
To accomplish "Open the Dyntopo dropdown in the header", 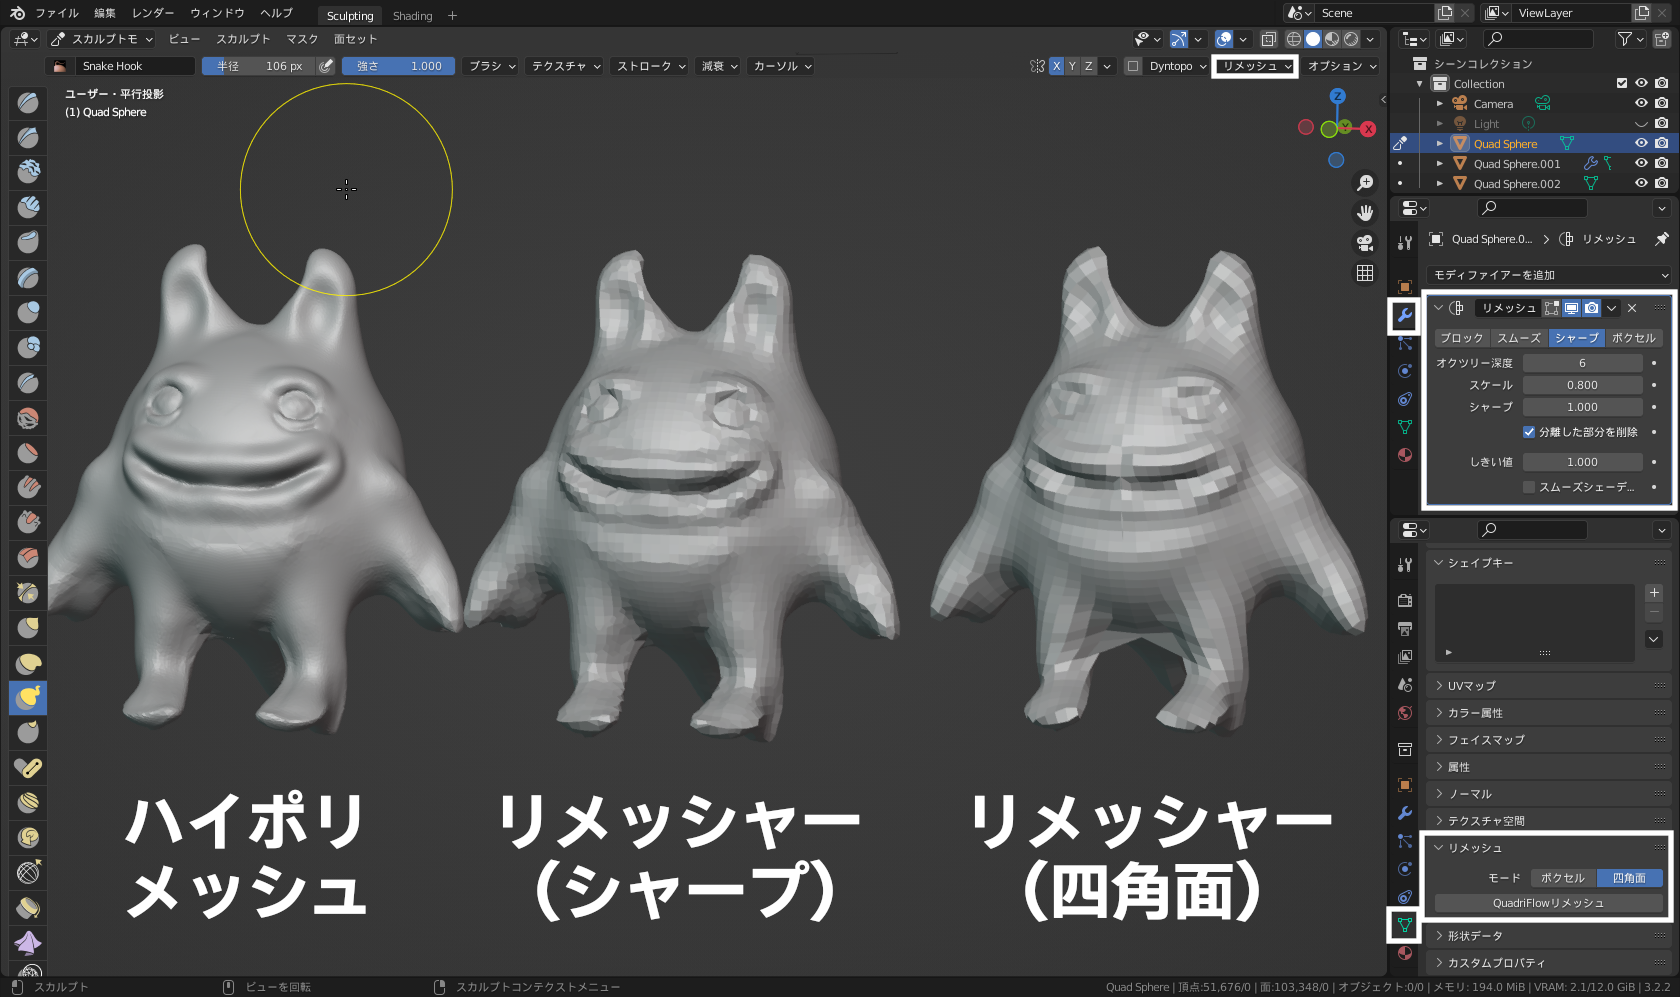I will click(x=1175, y=66).
